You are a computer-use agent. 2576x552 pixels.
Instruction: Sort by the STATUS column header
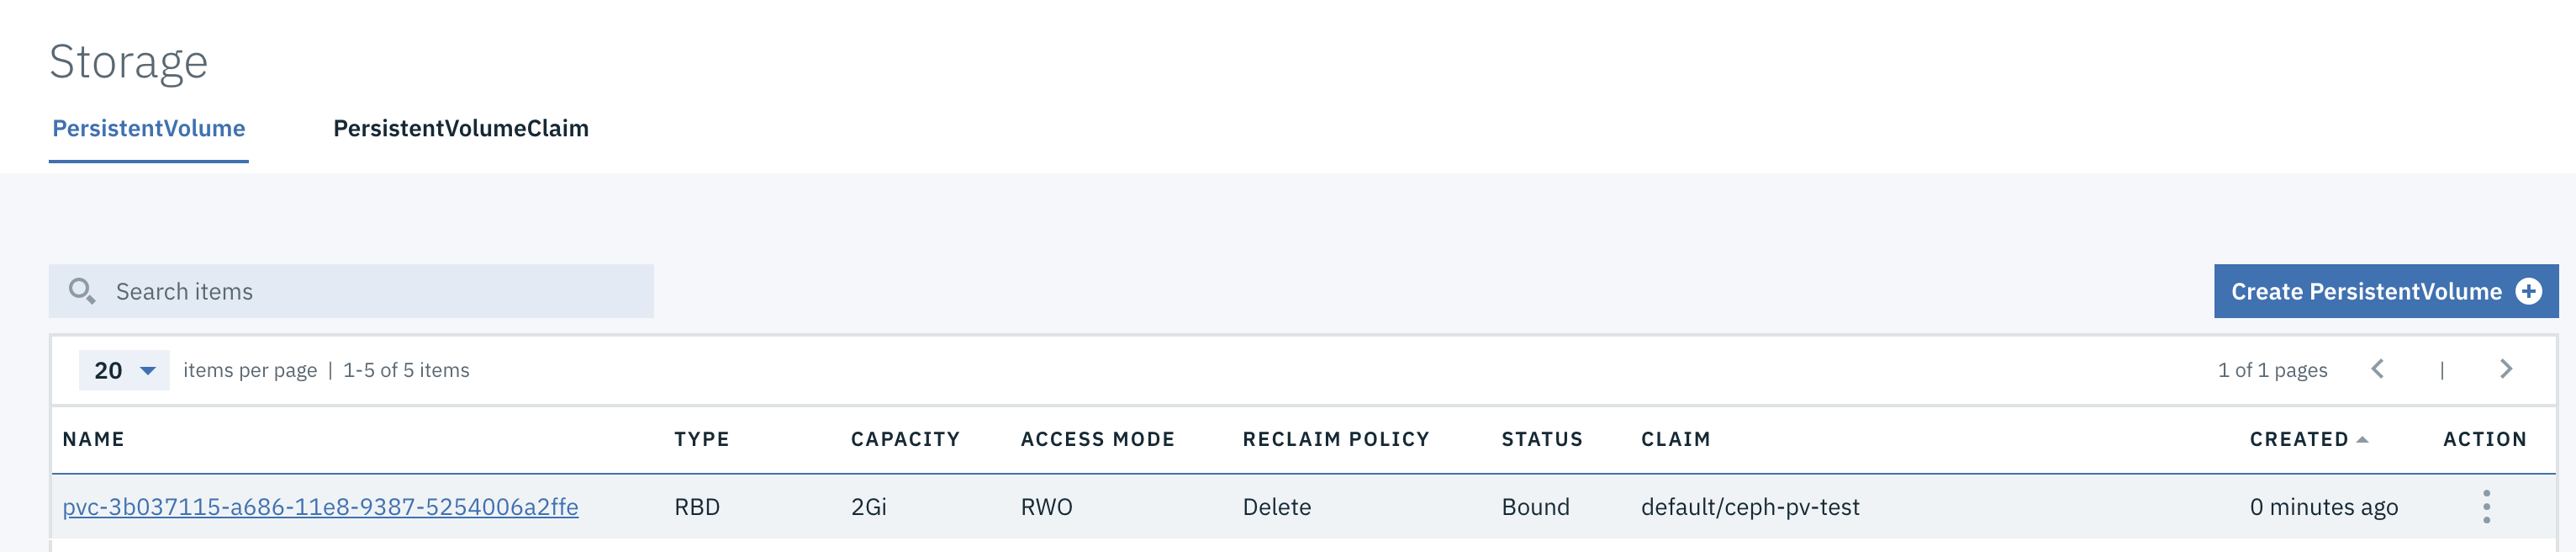(x=1542, y=439)
